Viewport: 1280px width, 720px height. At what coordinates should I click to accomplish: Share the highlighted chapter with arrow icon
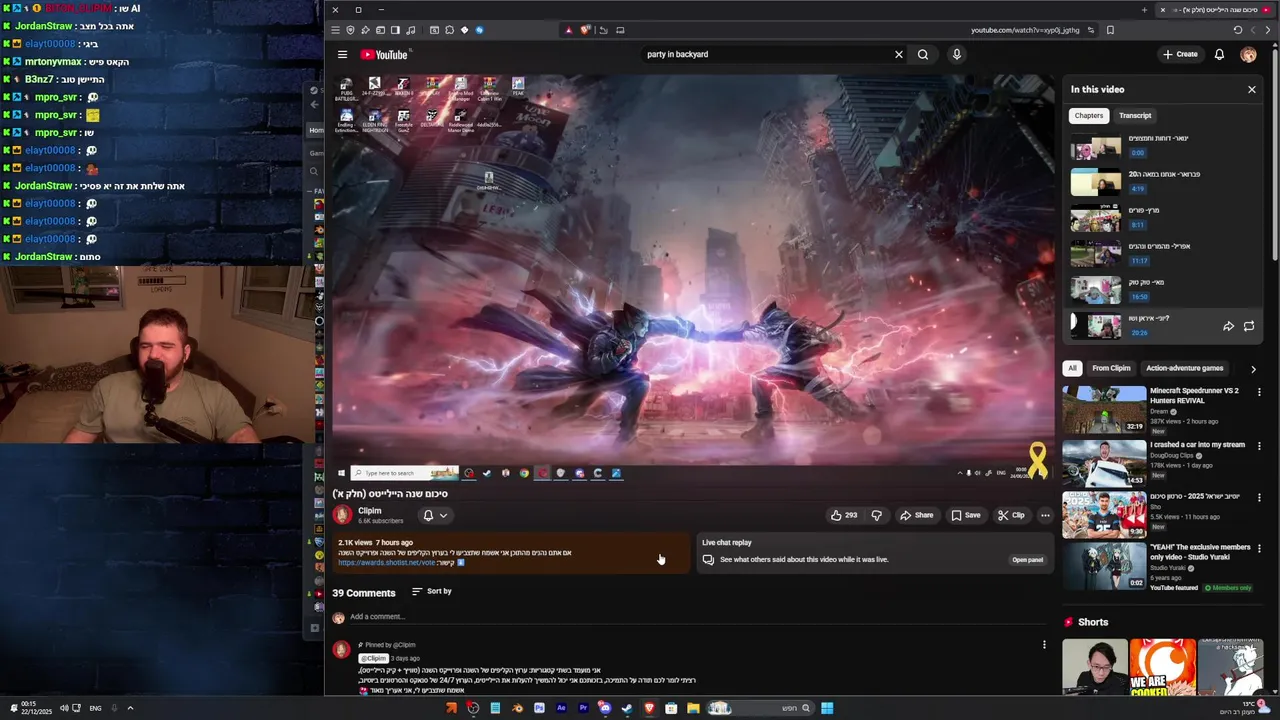1228,326
